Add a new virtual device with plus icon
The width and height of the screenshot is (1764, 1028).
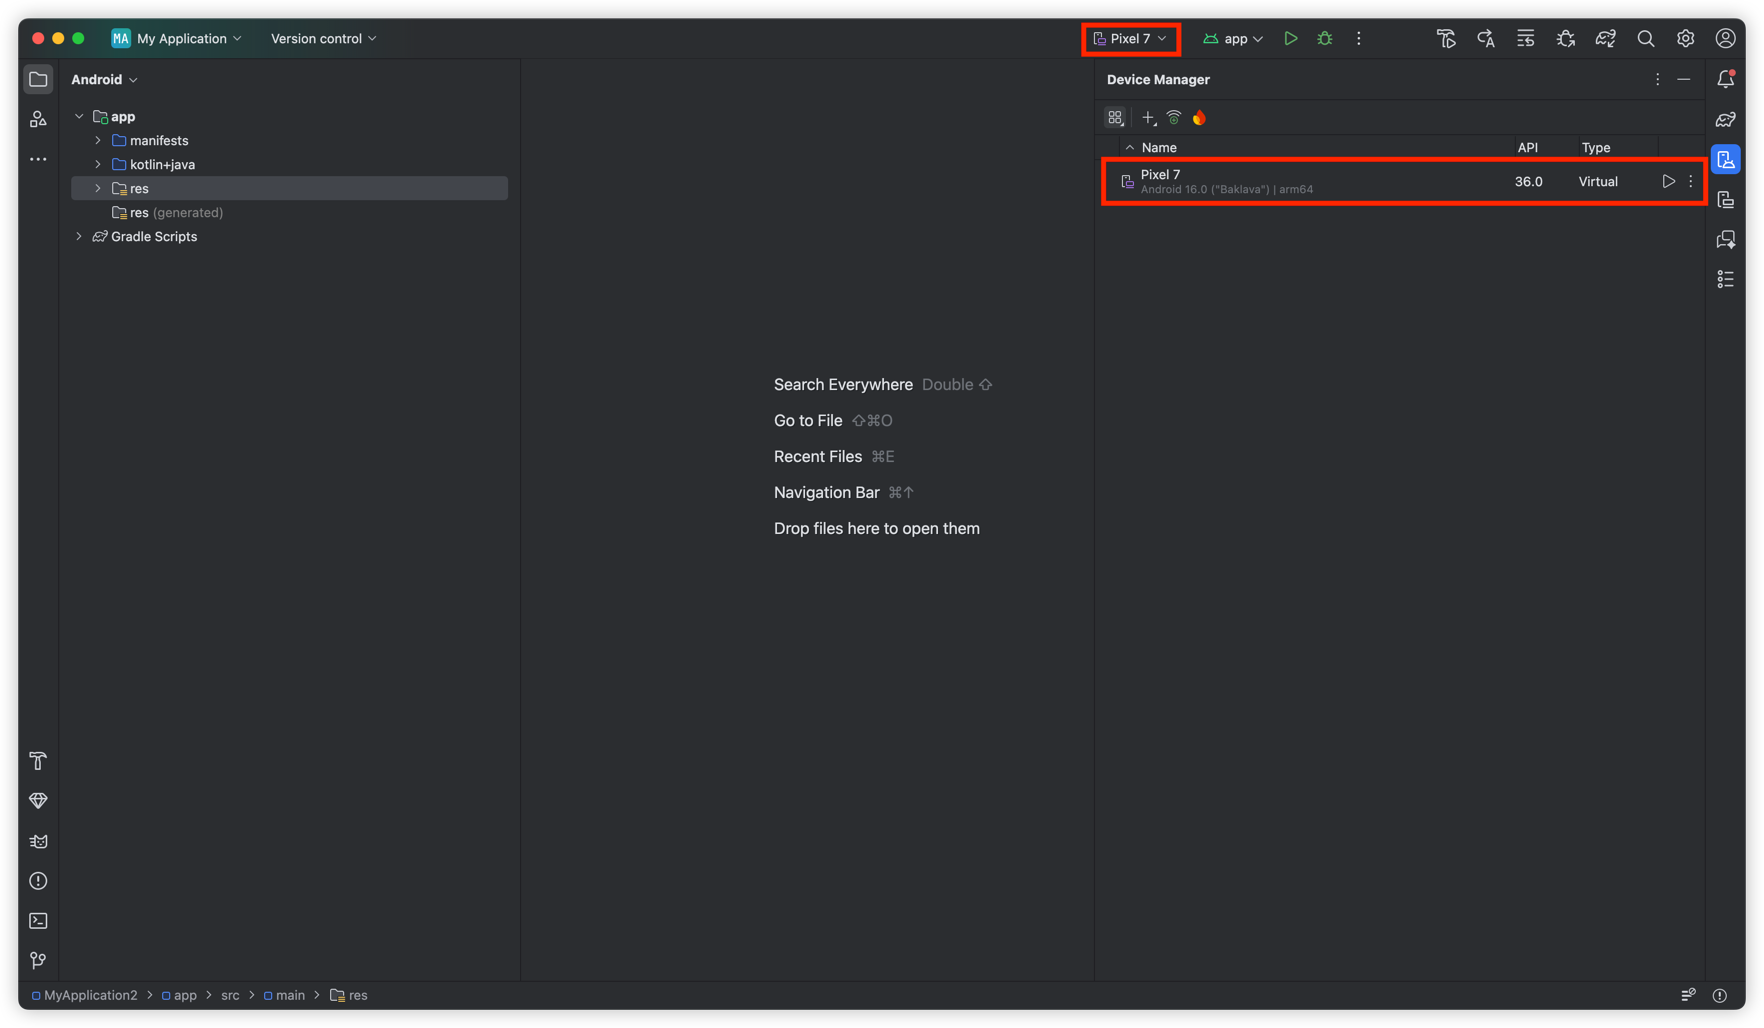tap(1148, 118)
